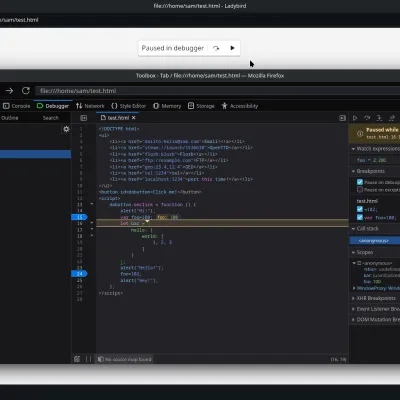Click the Paused while stepping info icon

coord(360,134)
